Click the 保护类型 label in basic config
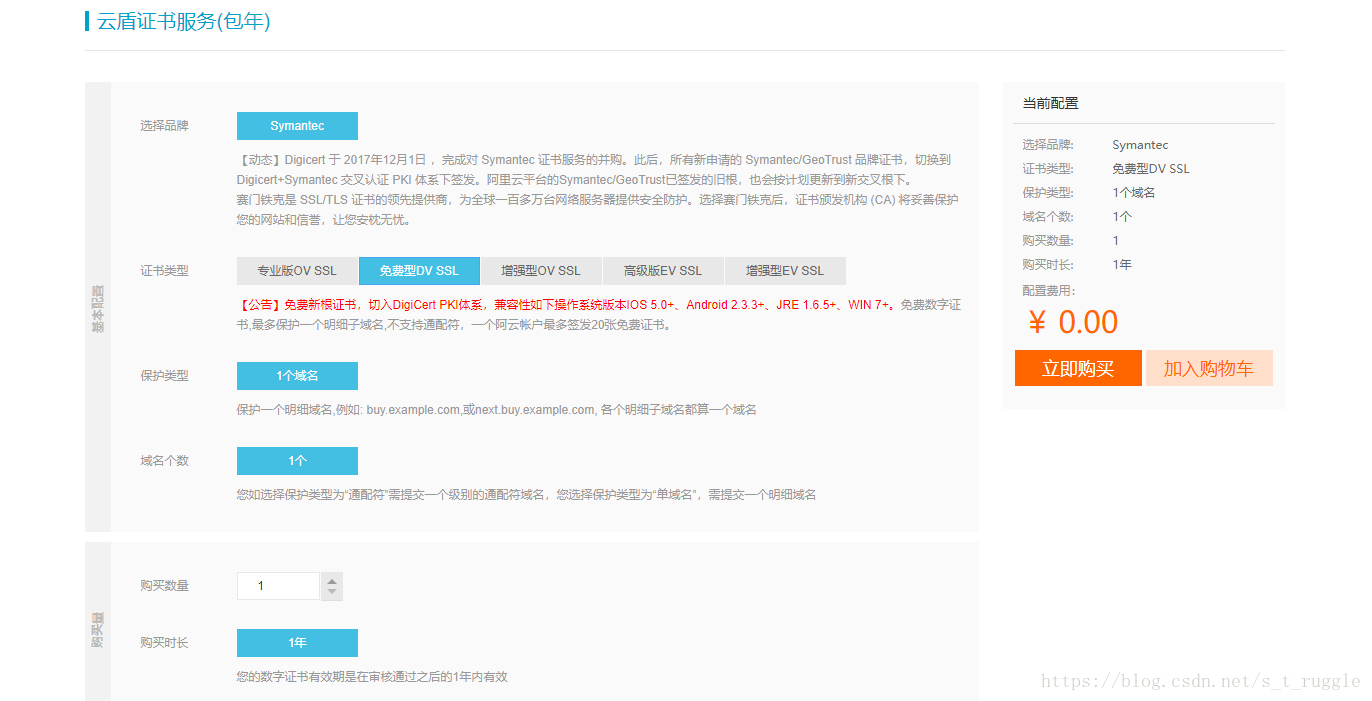 tap(164, 376)
